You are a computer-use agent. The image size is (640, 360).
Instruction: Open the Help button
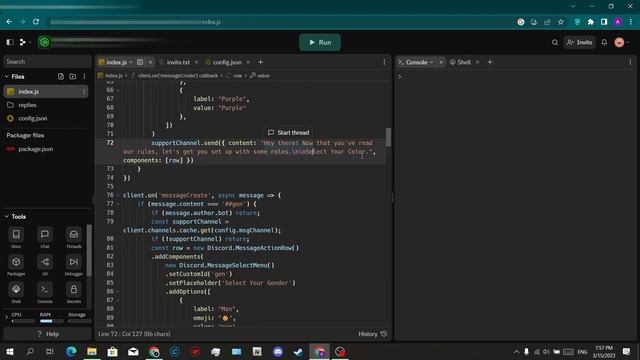(x=48, y=334)
